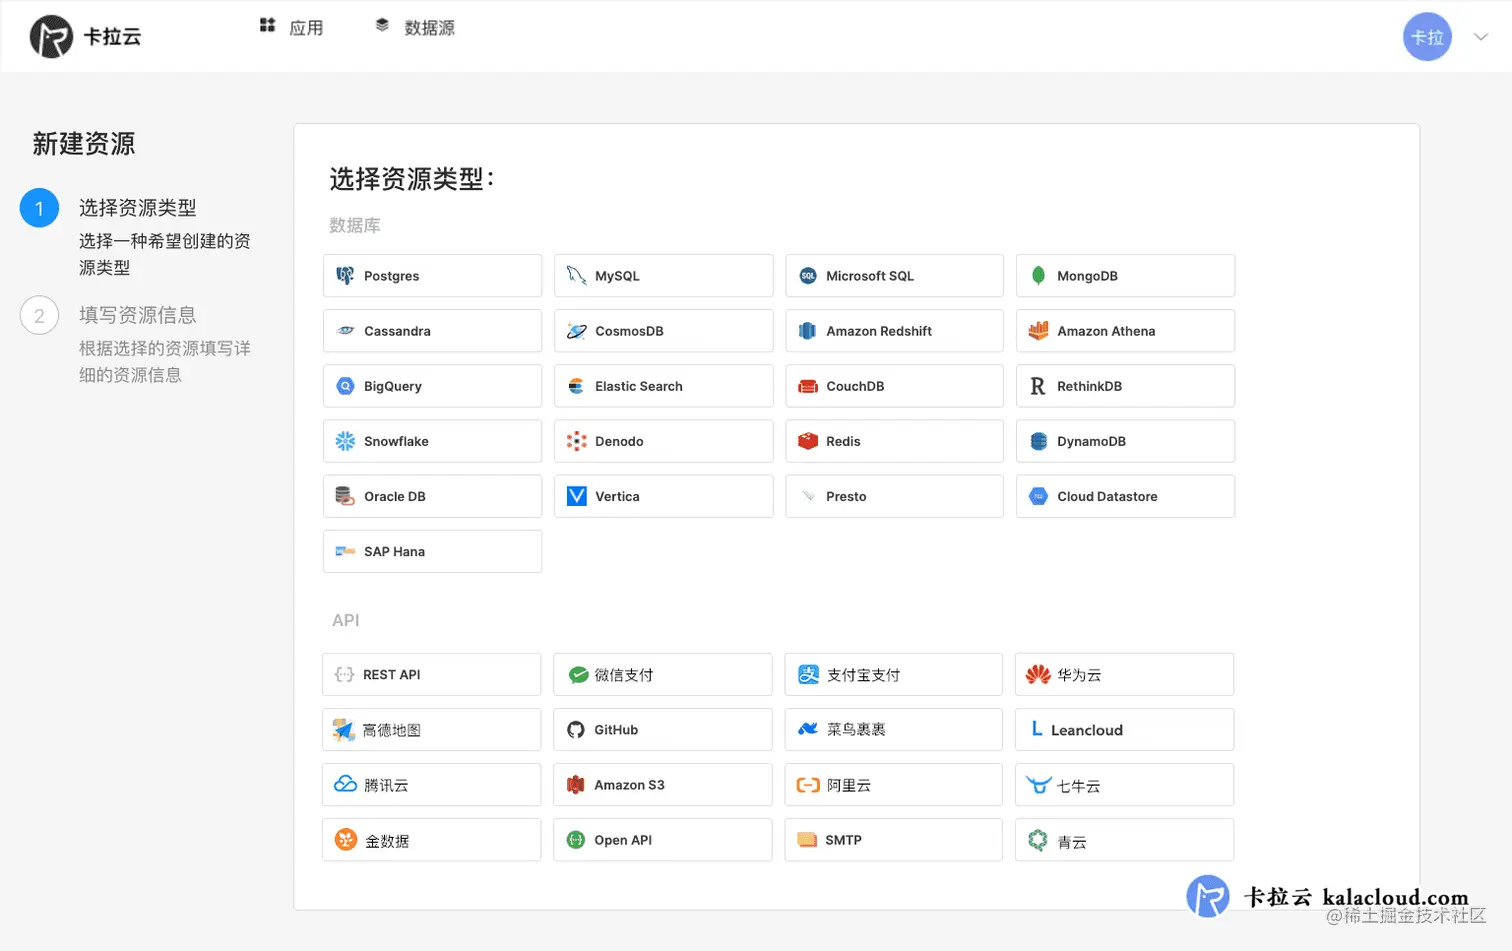The height and width of the screenshot is (951, 1512).
Task: Click the 金数据 orange icon
Action: (346, 840)
